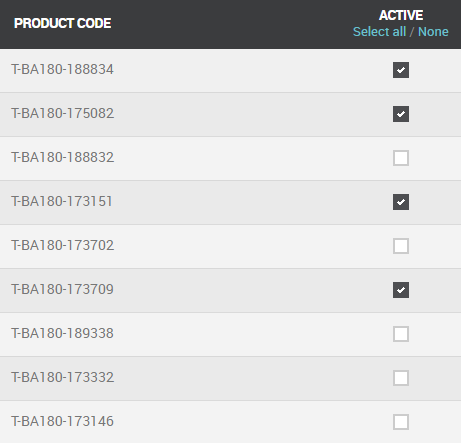Image resolution: width=461 pixels, height=443 pixels.
Task: Mark T-BA180-173146 as active
Action: pyautogui.click(x=401, y=422)
